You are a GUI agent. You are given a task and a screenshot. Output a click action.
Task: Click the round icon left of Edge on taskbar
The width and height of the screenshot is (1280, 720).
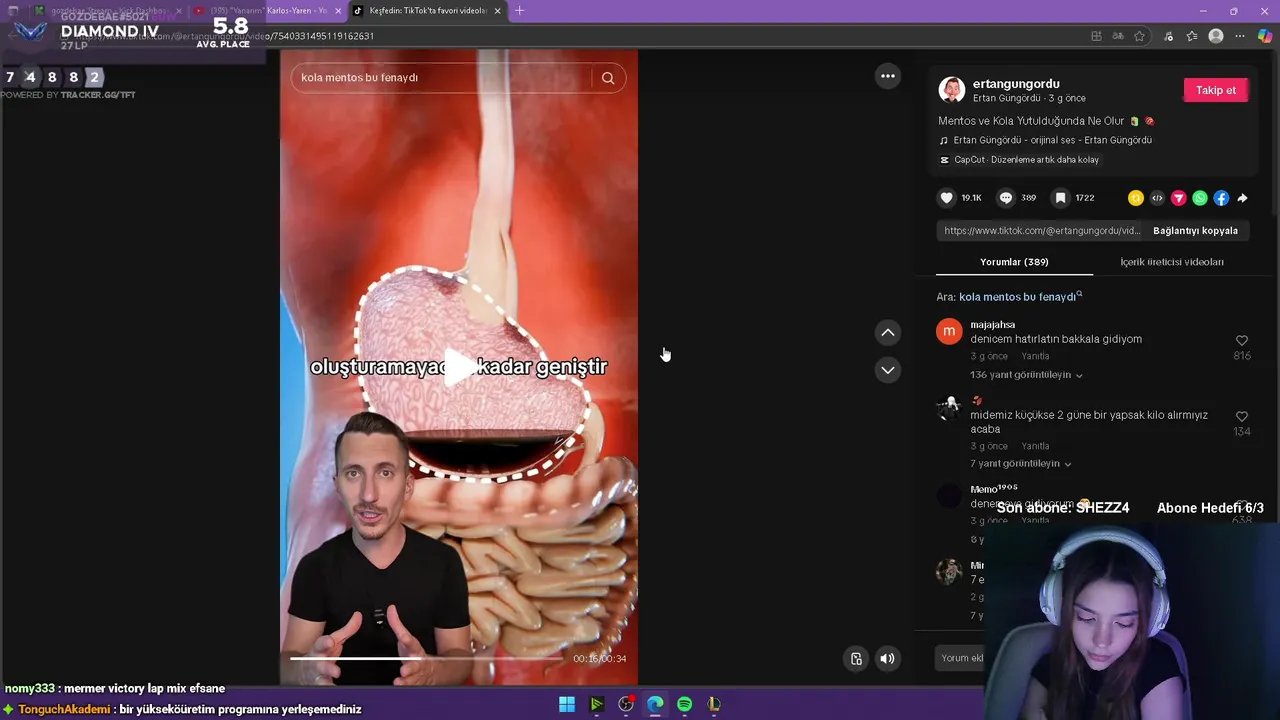pyautogui.click(x=626, y=704)
